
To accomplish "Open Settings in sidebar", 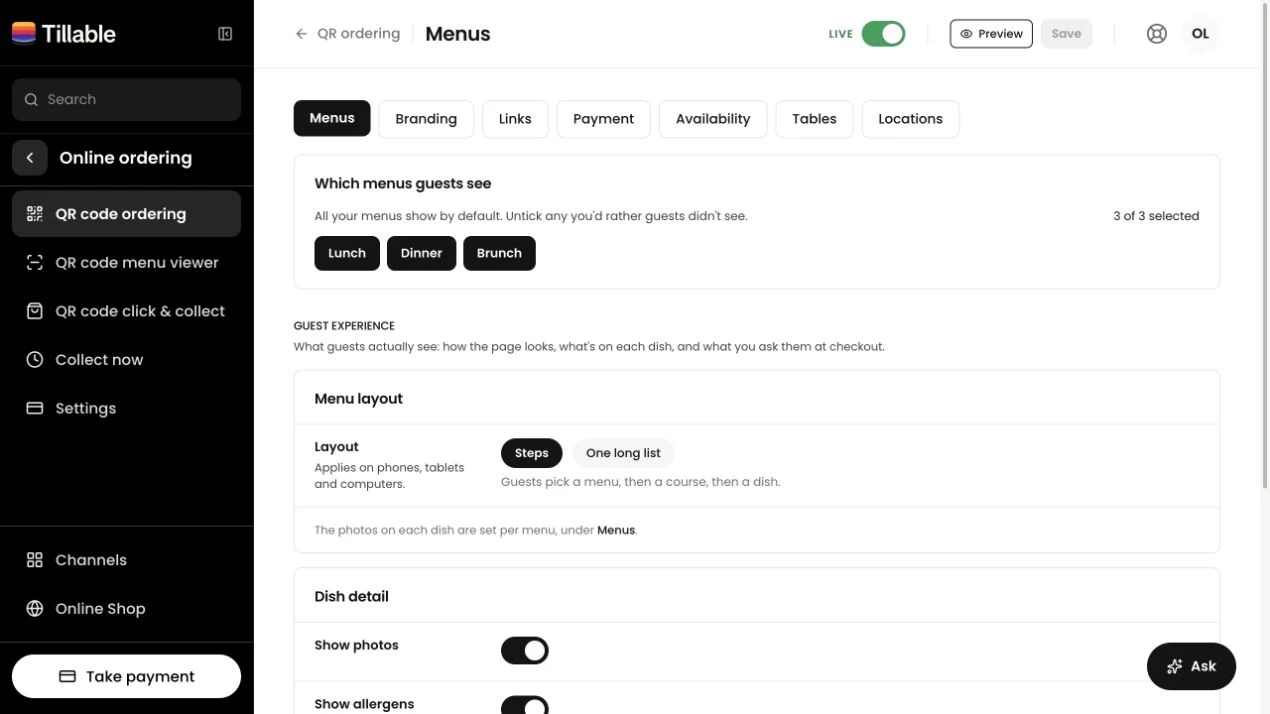I will point(127,408).
